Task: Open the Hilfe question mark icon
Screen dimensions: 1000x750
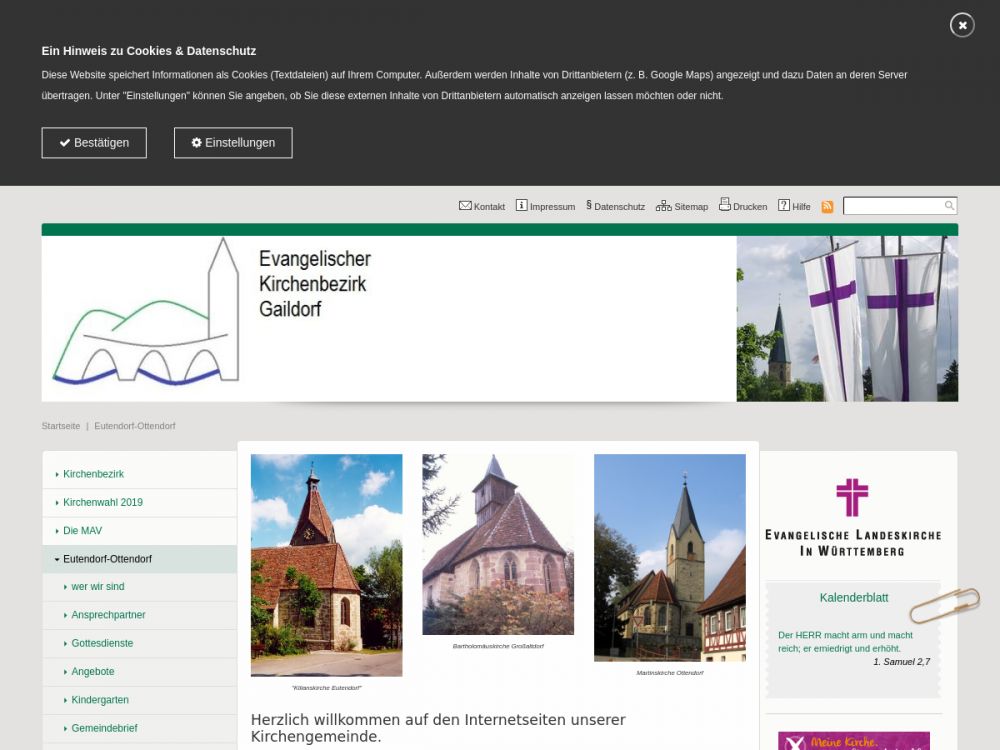Action: tap(784, 206)
